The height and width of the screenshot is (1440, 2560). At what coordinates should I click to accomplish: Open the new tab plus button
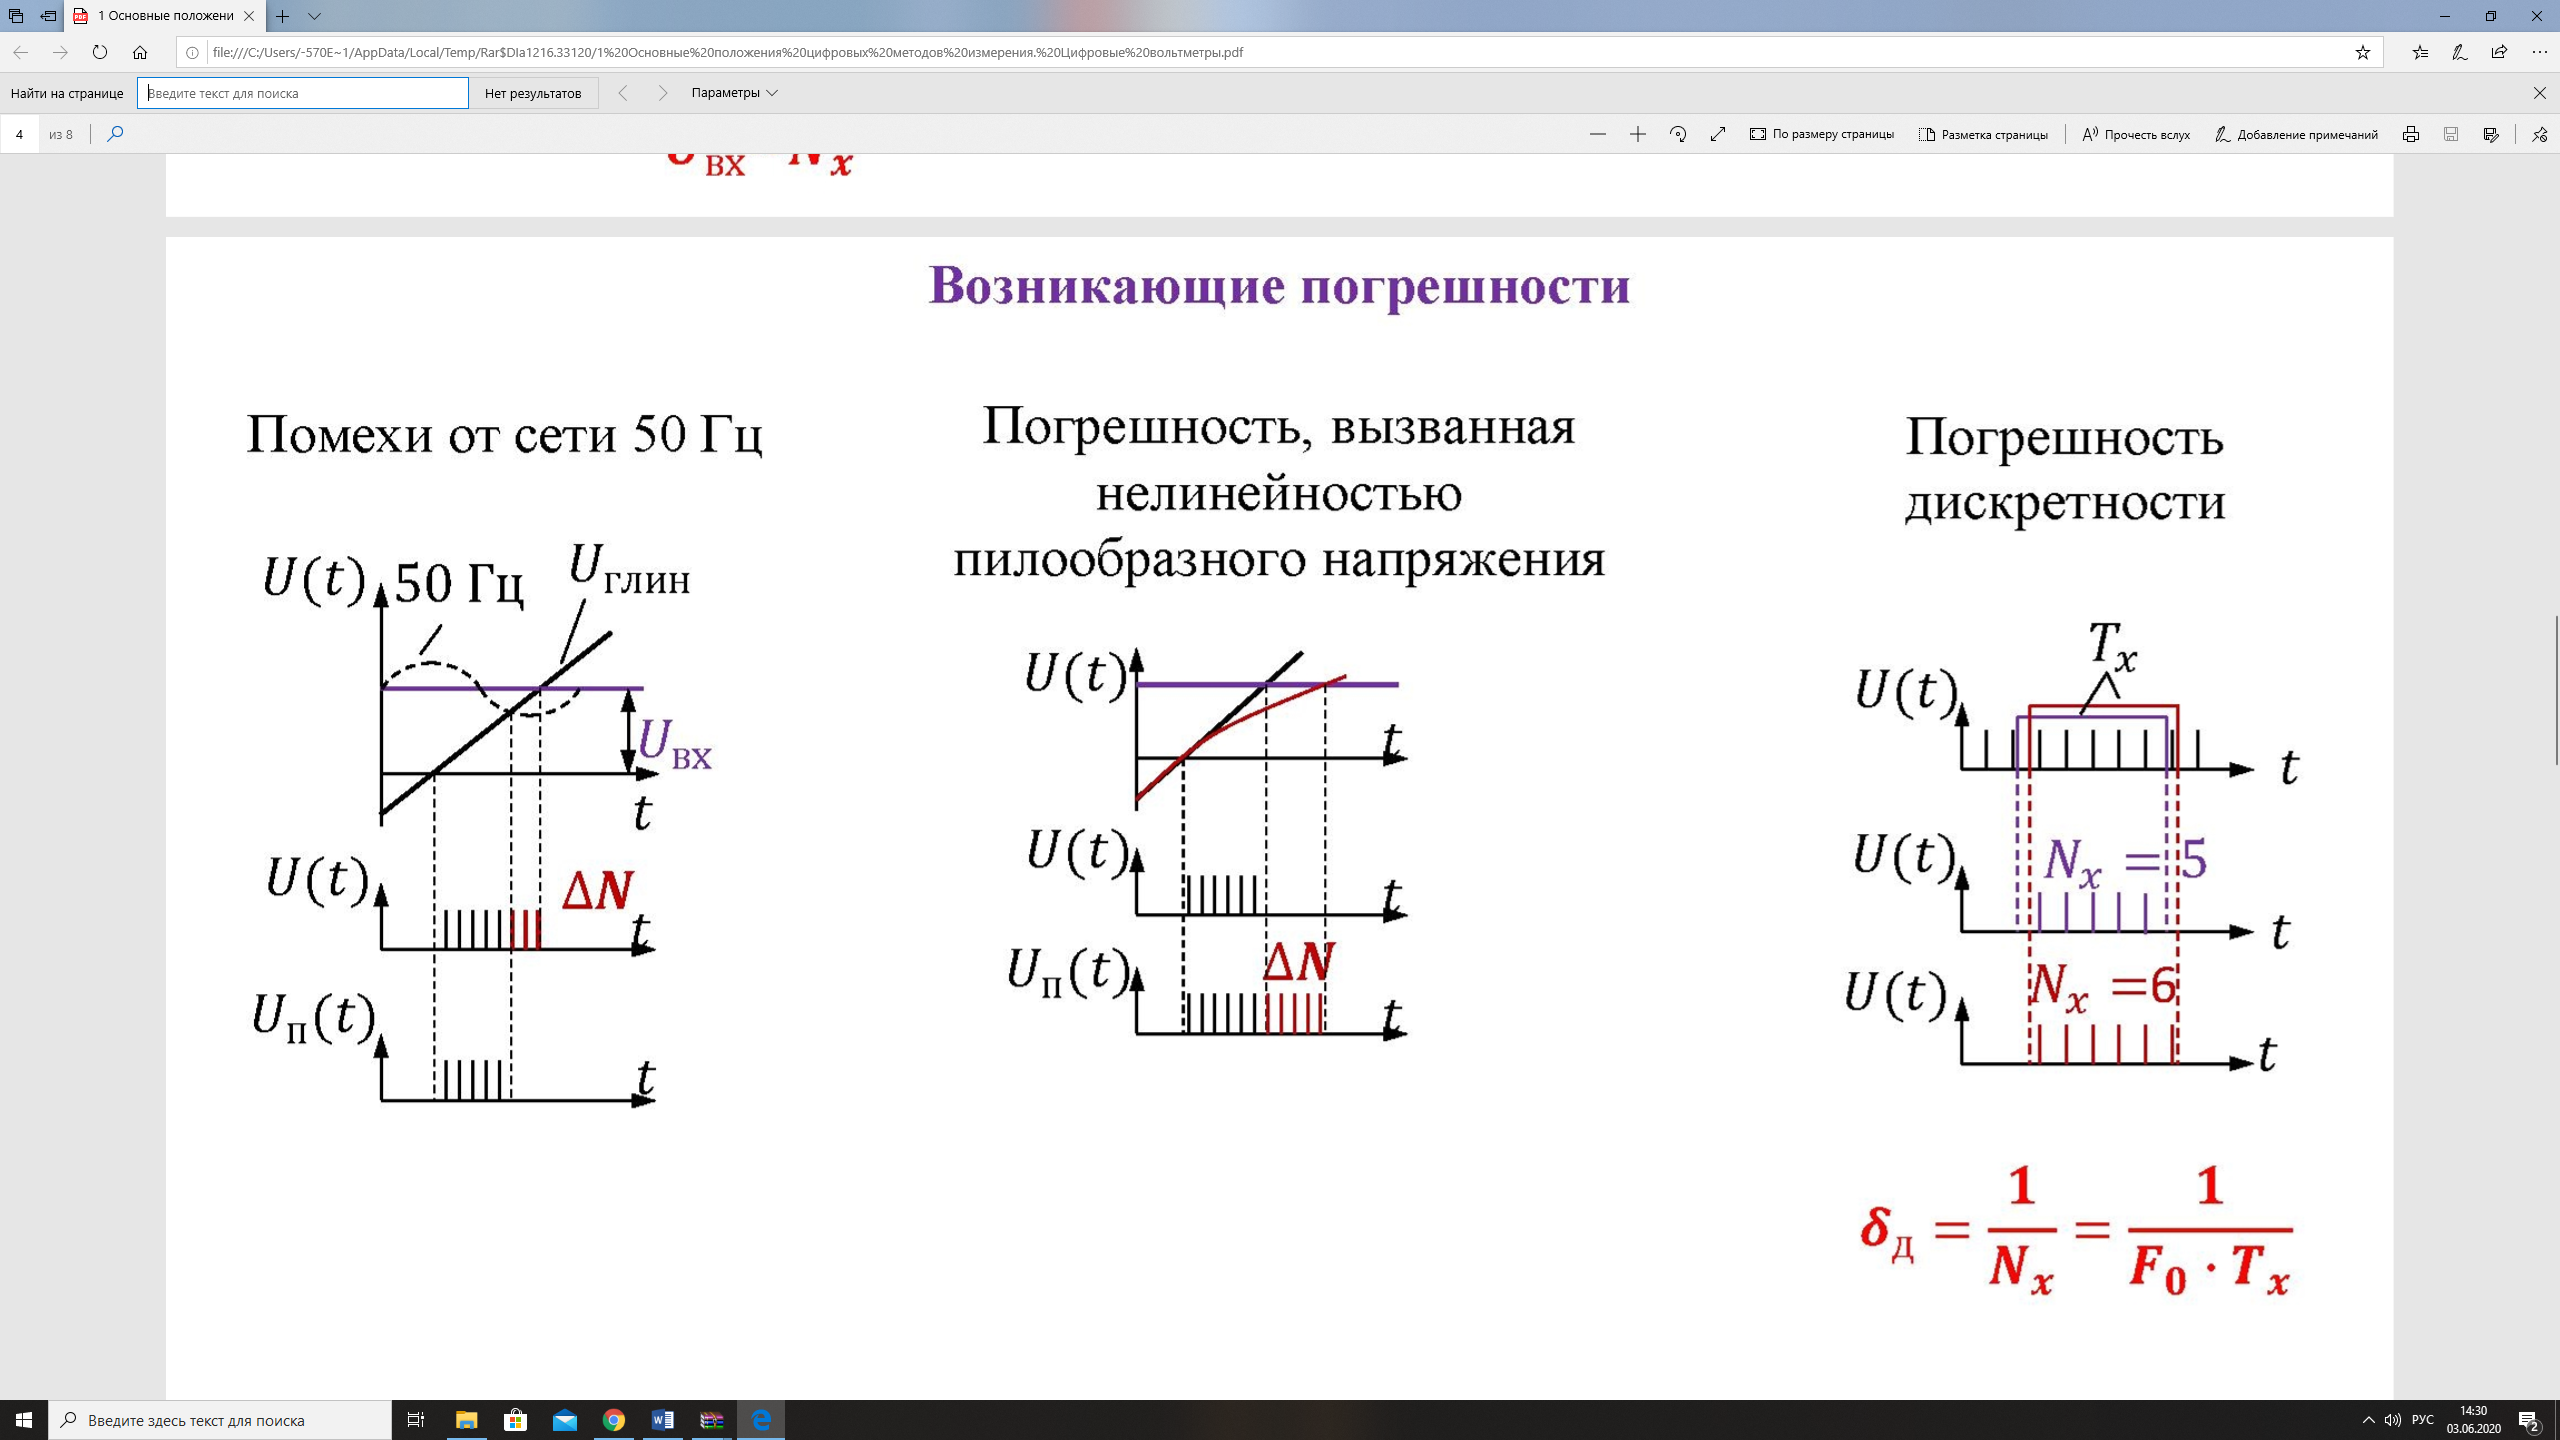tap(283, 16)
